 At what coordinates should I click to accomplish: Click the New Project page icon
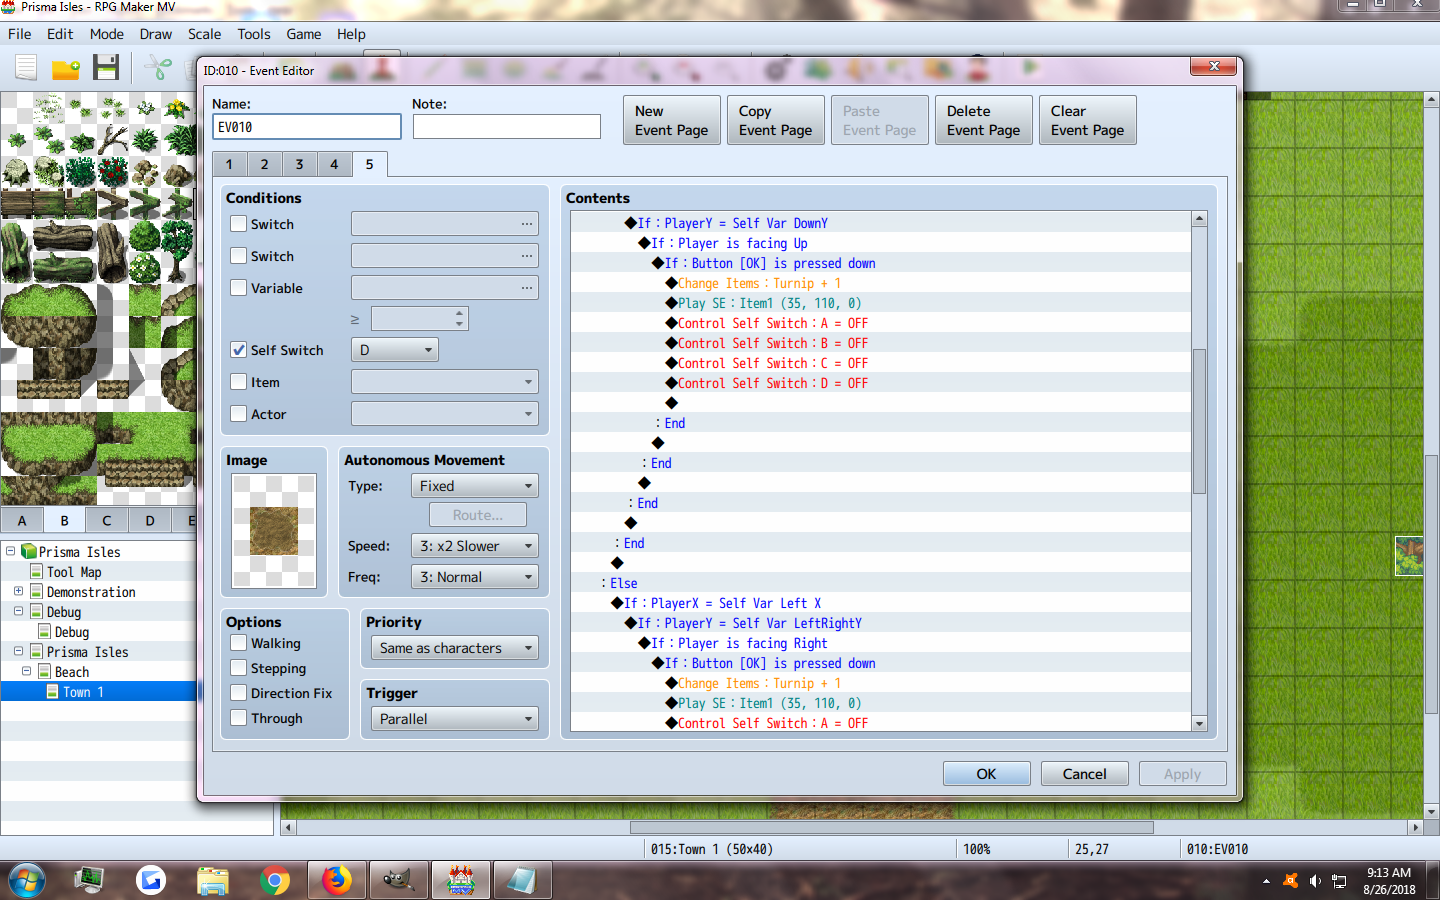26,67
